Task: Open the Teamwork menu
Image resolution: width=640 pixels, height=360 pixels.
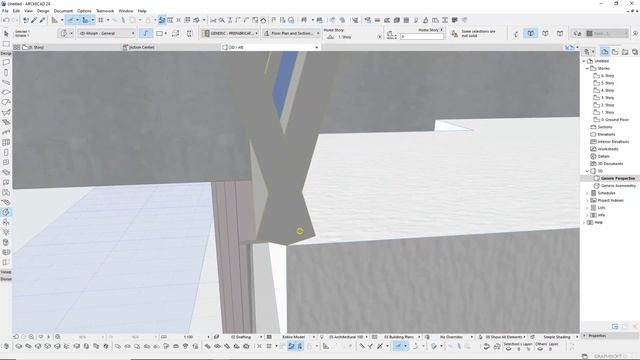Action: point(105,11)
